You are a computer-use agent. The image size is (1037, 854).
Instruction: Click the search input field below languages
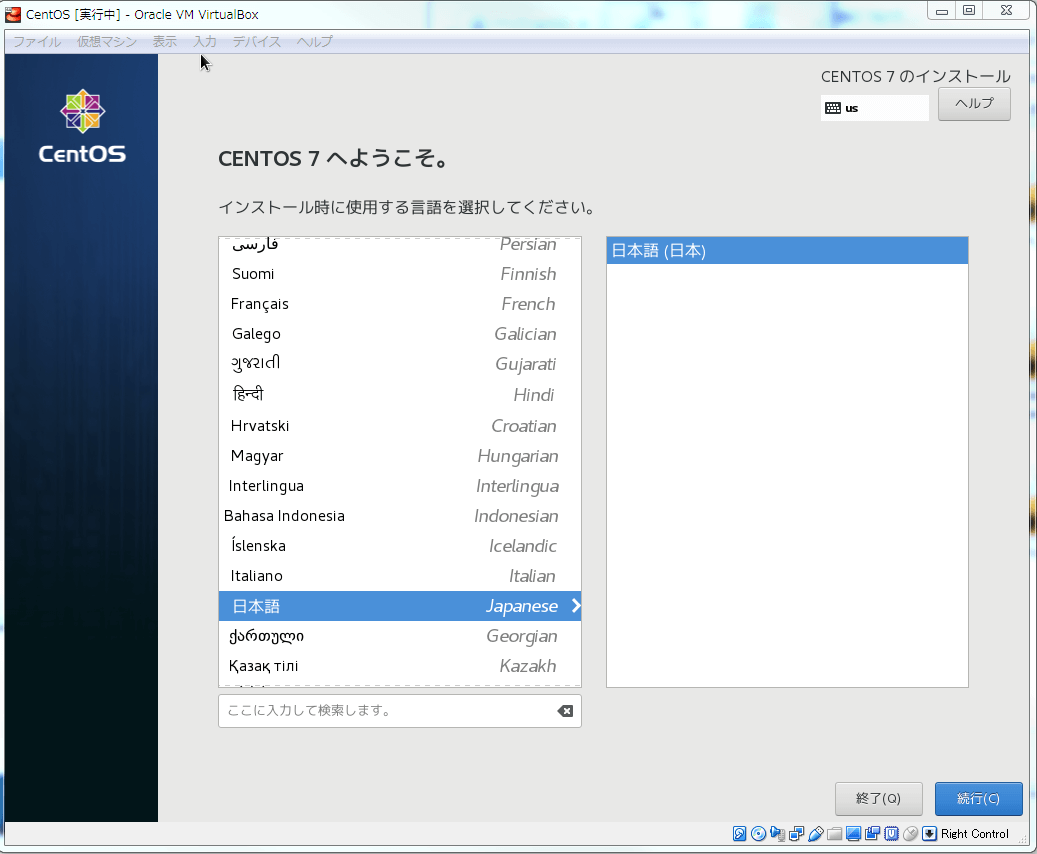tap(390, 711)
